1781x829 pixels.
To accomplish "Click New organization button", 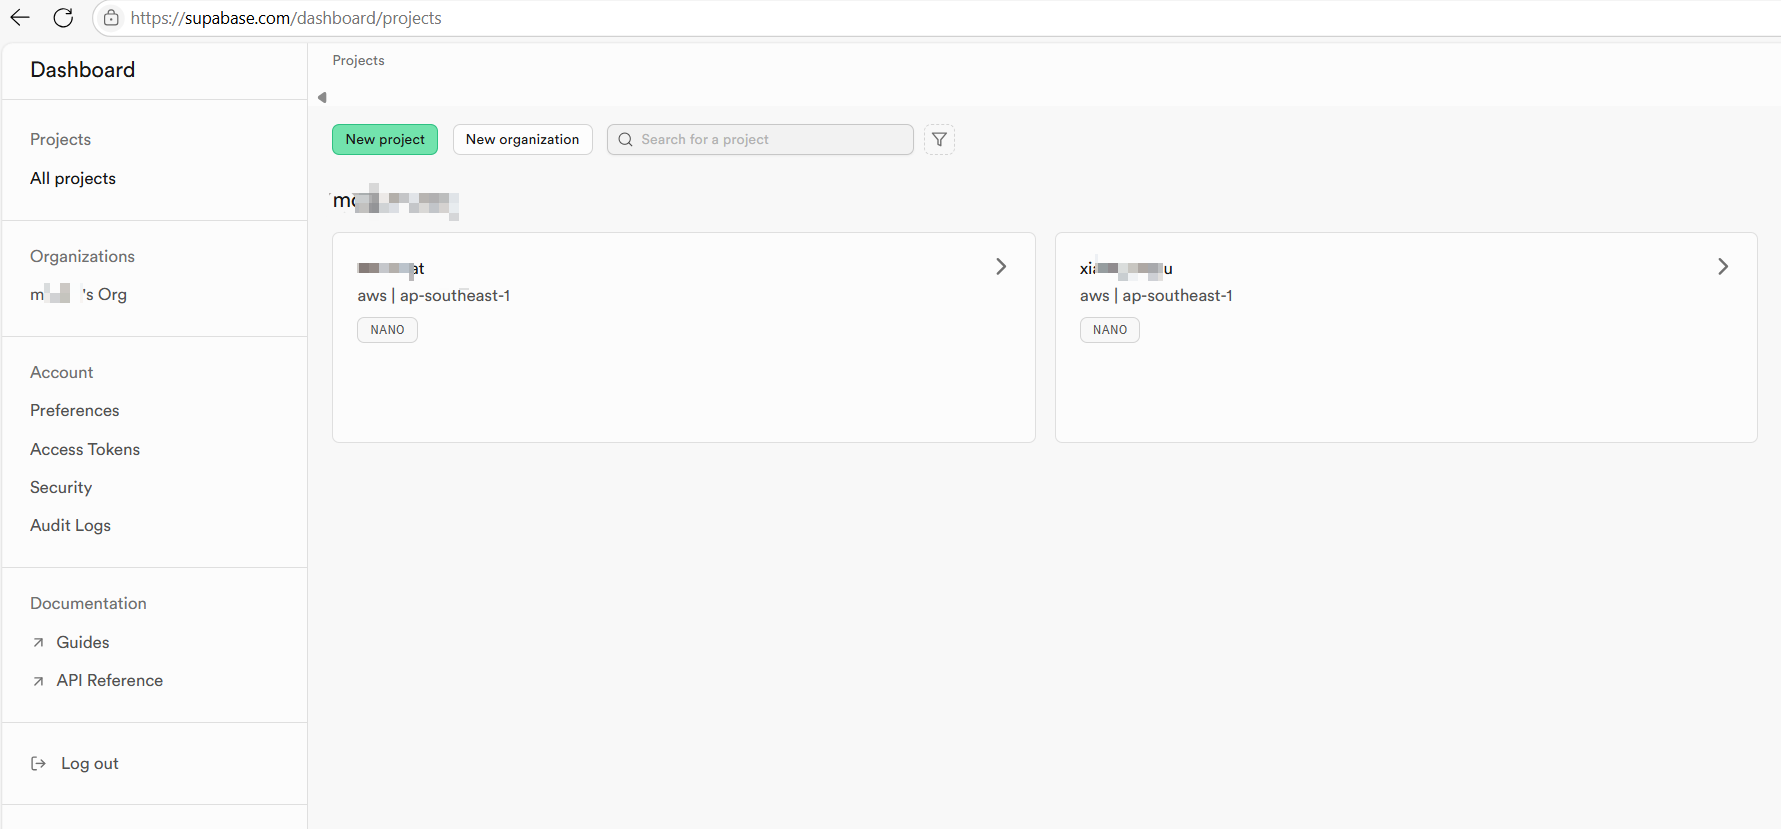I will click(523, 139).
